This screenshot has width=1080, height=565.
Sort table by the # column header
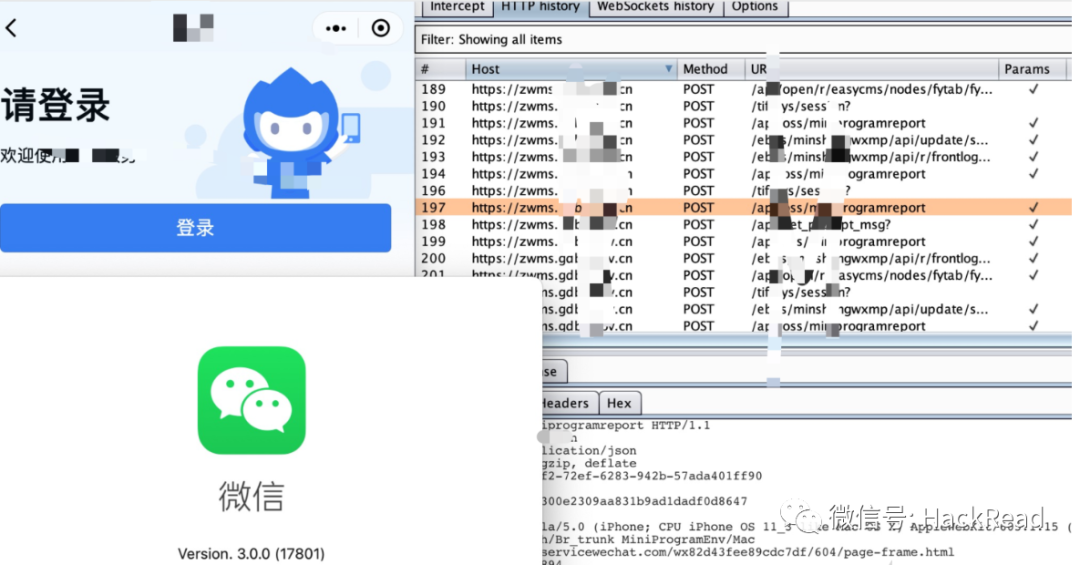point(440,69)
